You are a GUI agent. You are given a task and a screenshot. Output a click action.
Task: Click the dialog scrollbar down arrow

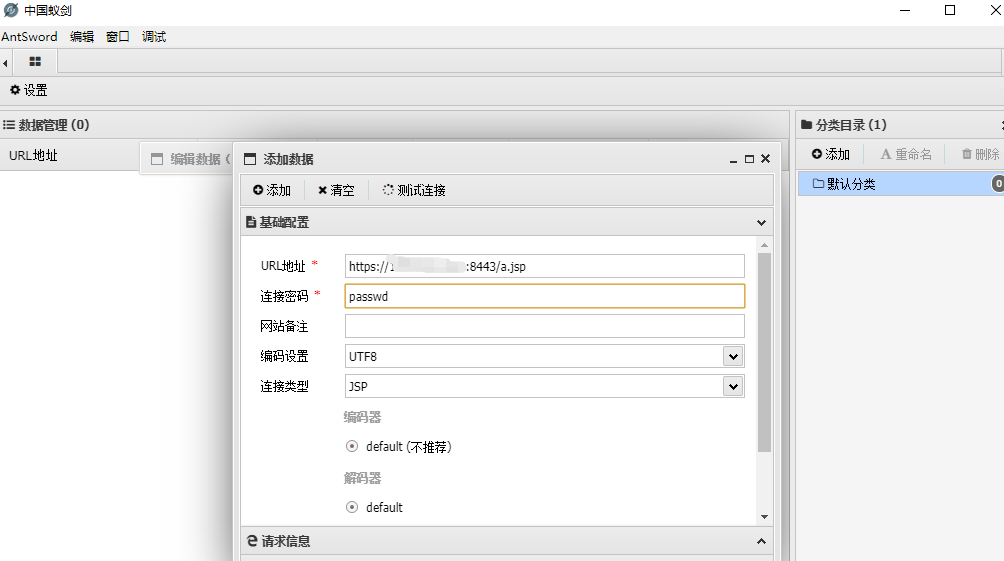764,517
